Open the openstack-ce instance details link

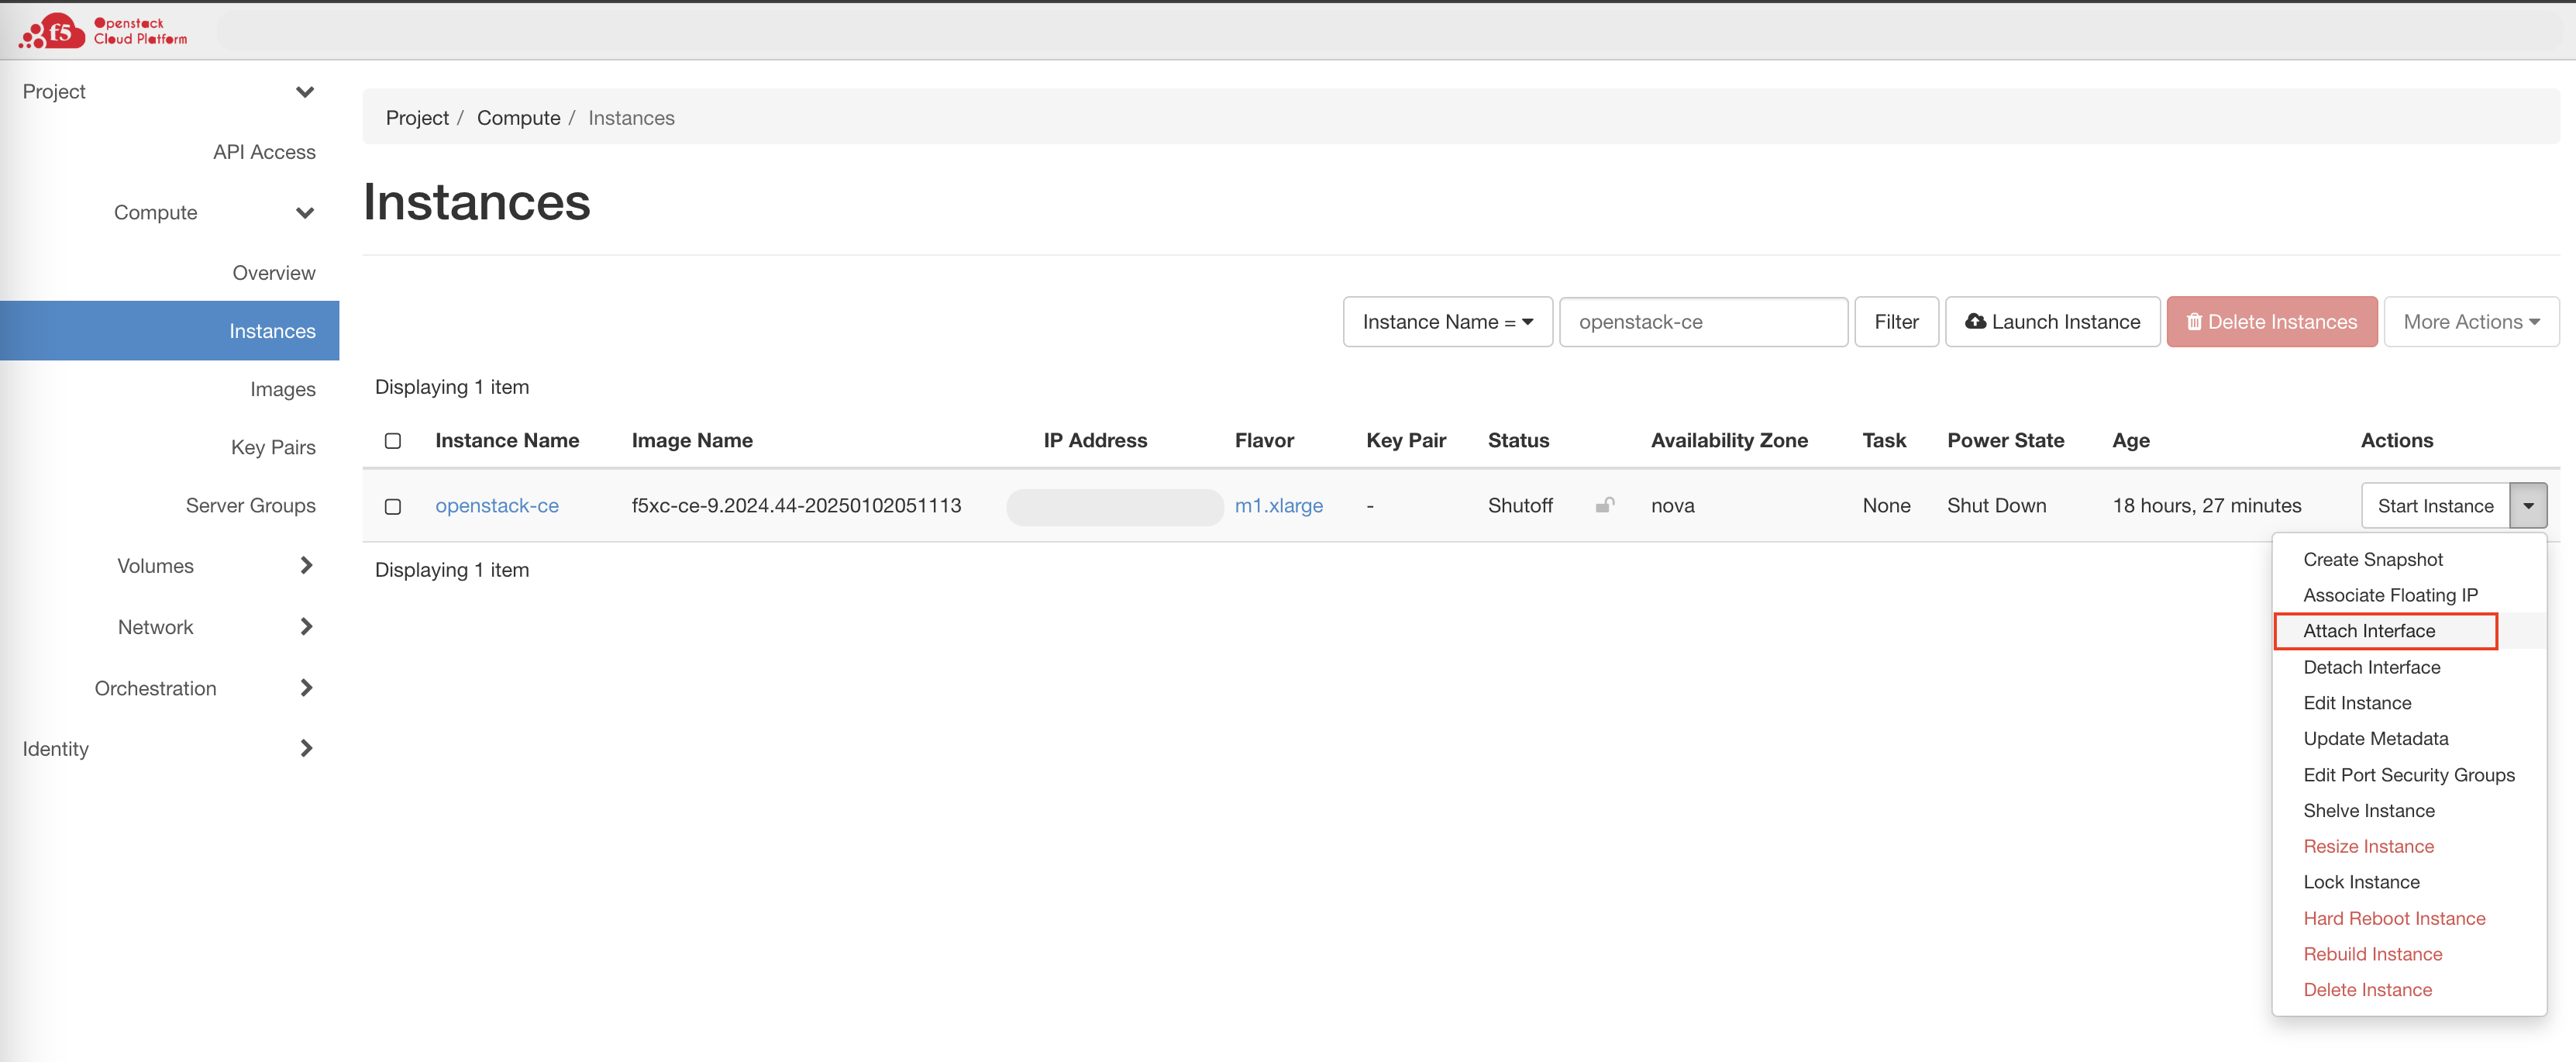pos(497,506)
